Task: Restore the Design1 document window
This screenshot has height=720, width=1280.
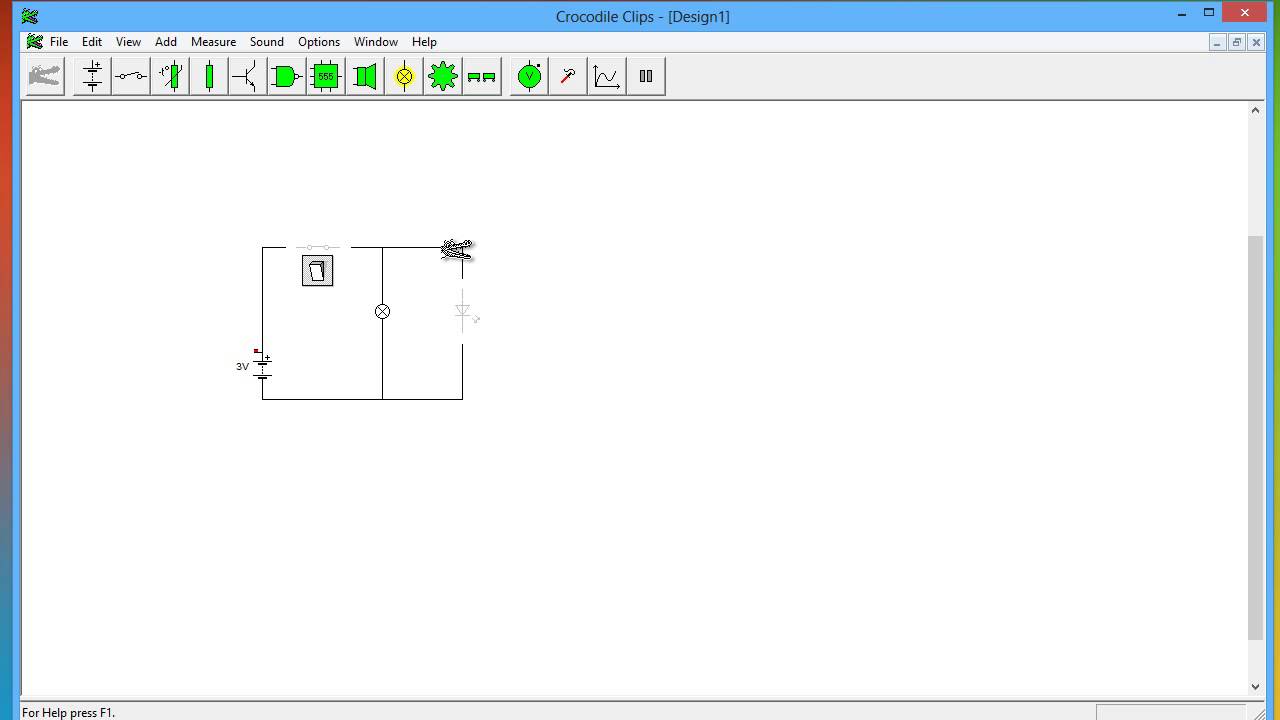Action: pyautogui.click(x=1237, y=42)
